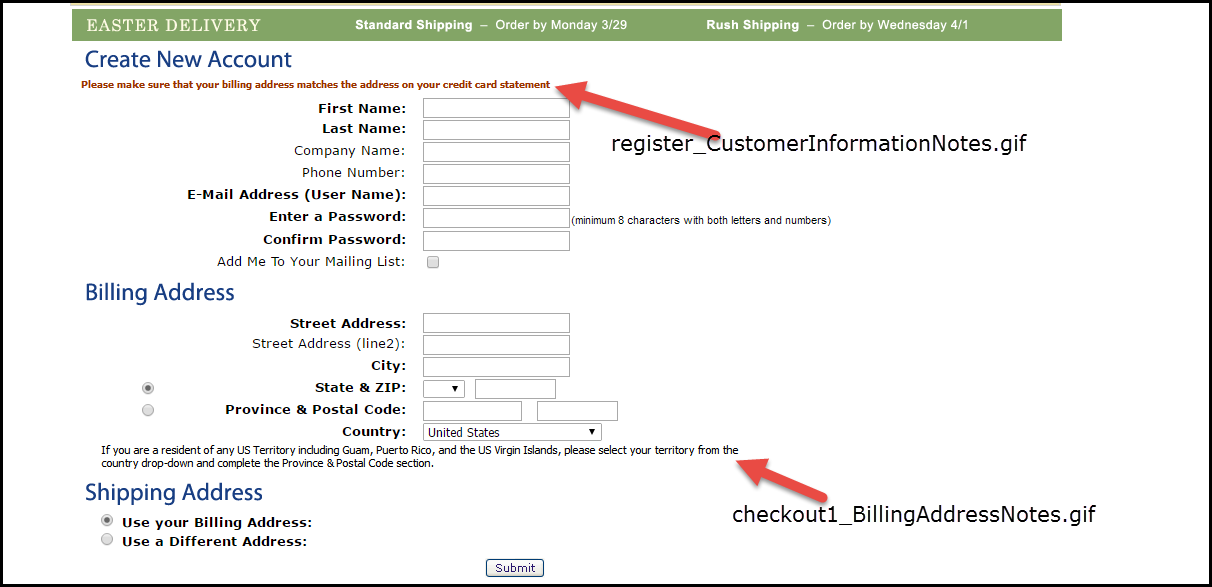
Task: Click the Confirm Password label
Action: pyautogui.click(x=335, y=240)
